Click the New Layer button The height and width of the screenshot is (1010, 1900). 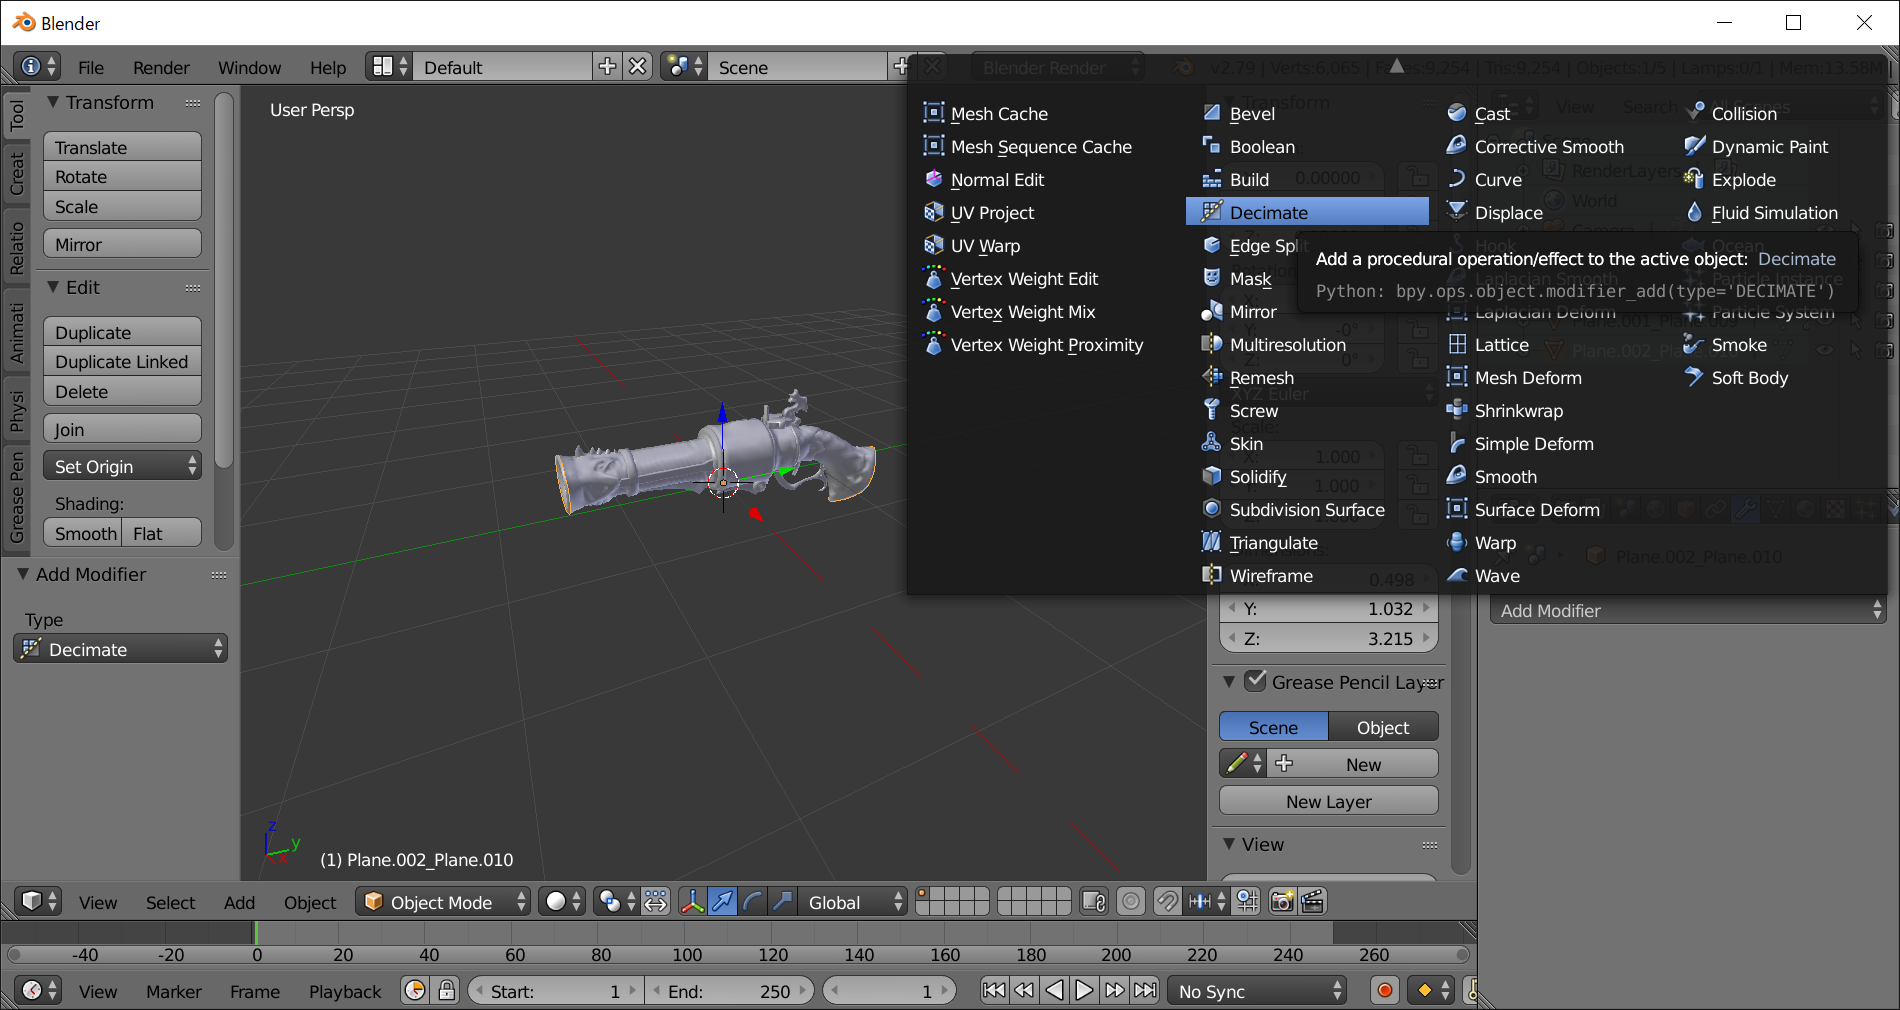point(1328,800)
